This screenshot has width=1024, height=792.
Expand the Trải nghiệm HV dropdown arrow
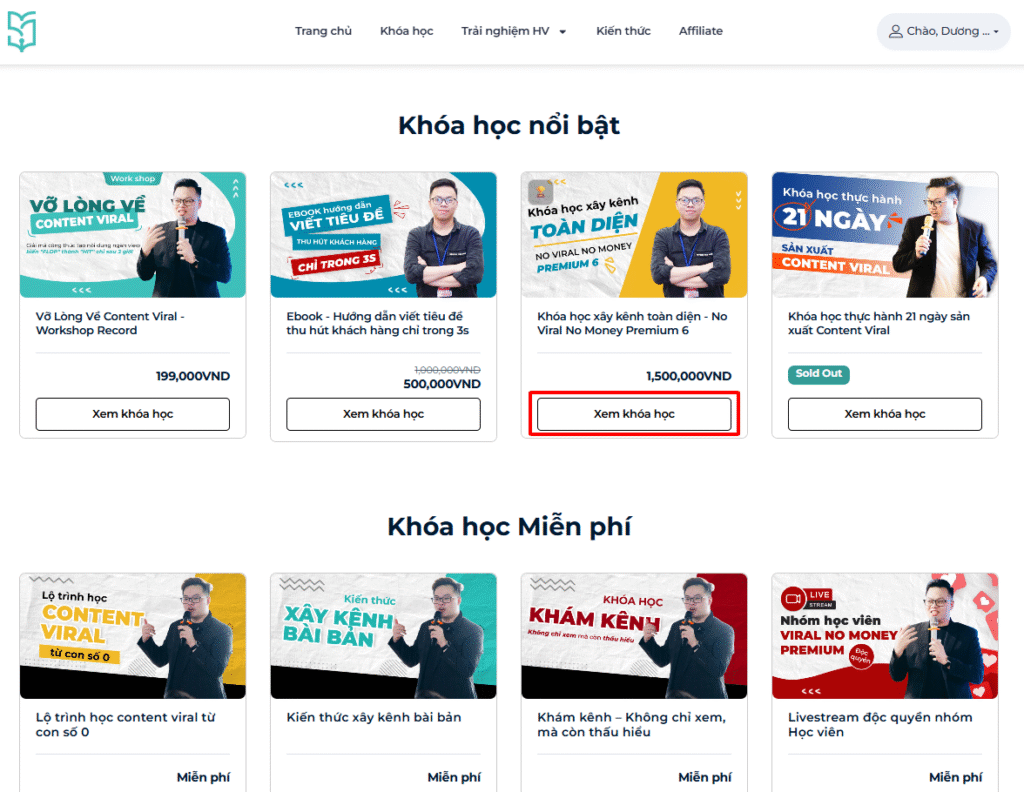[562, 31]
